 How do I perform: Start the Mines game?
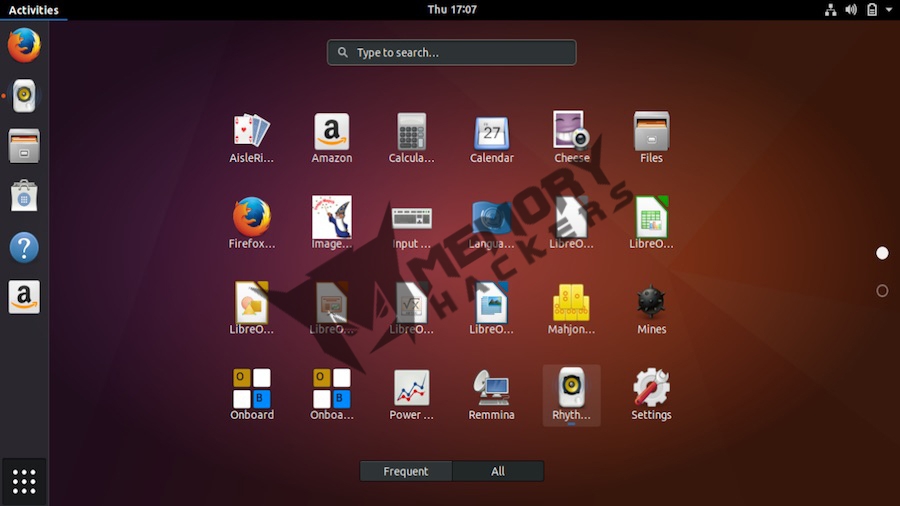[x=651, y=309]
